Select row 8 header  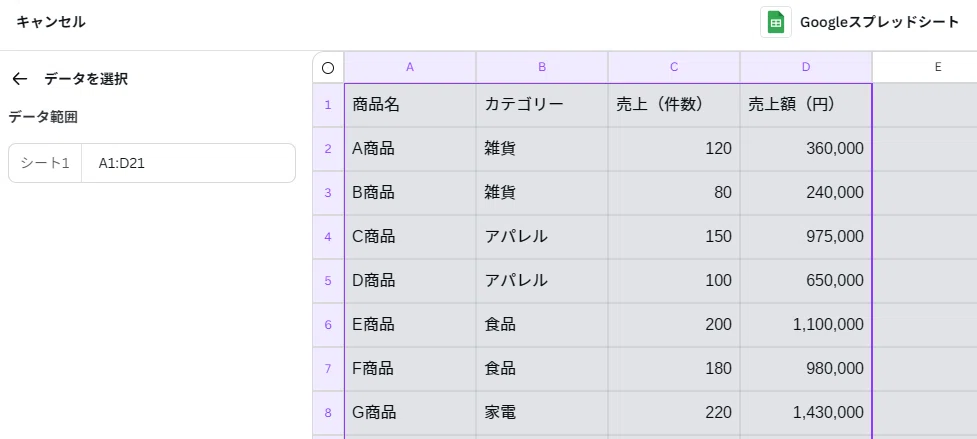point(328,413)
